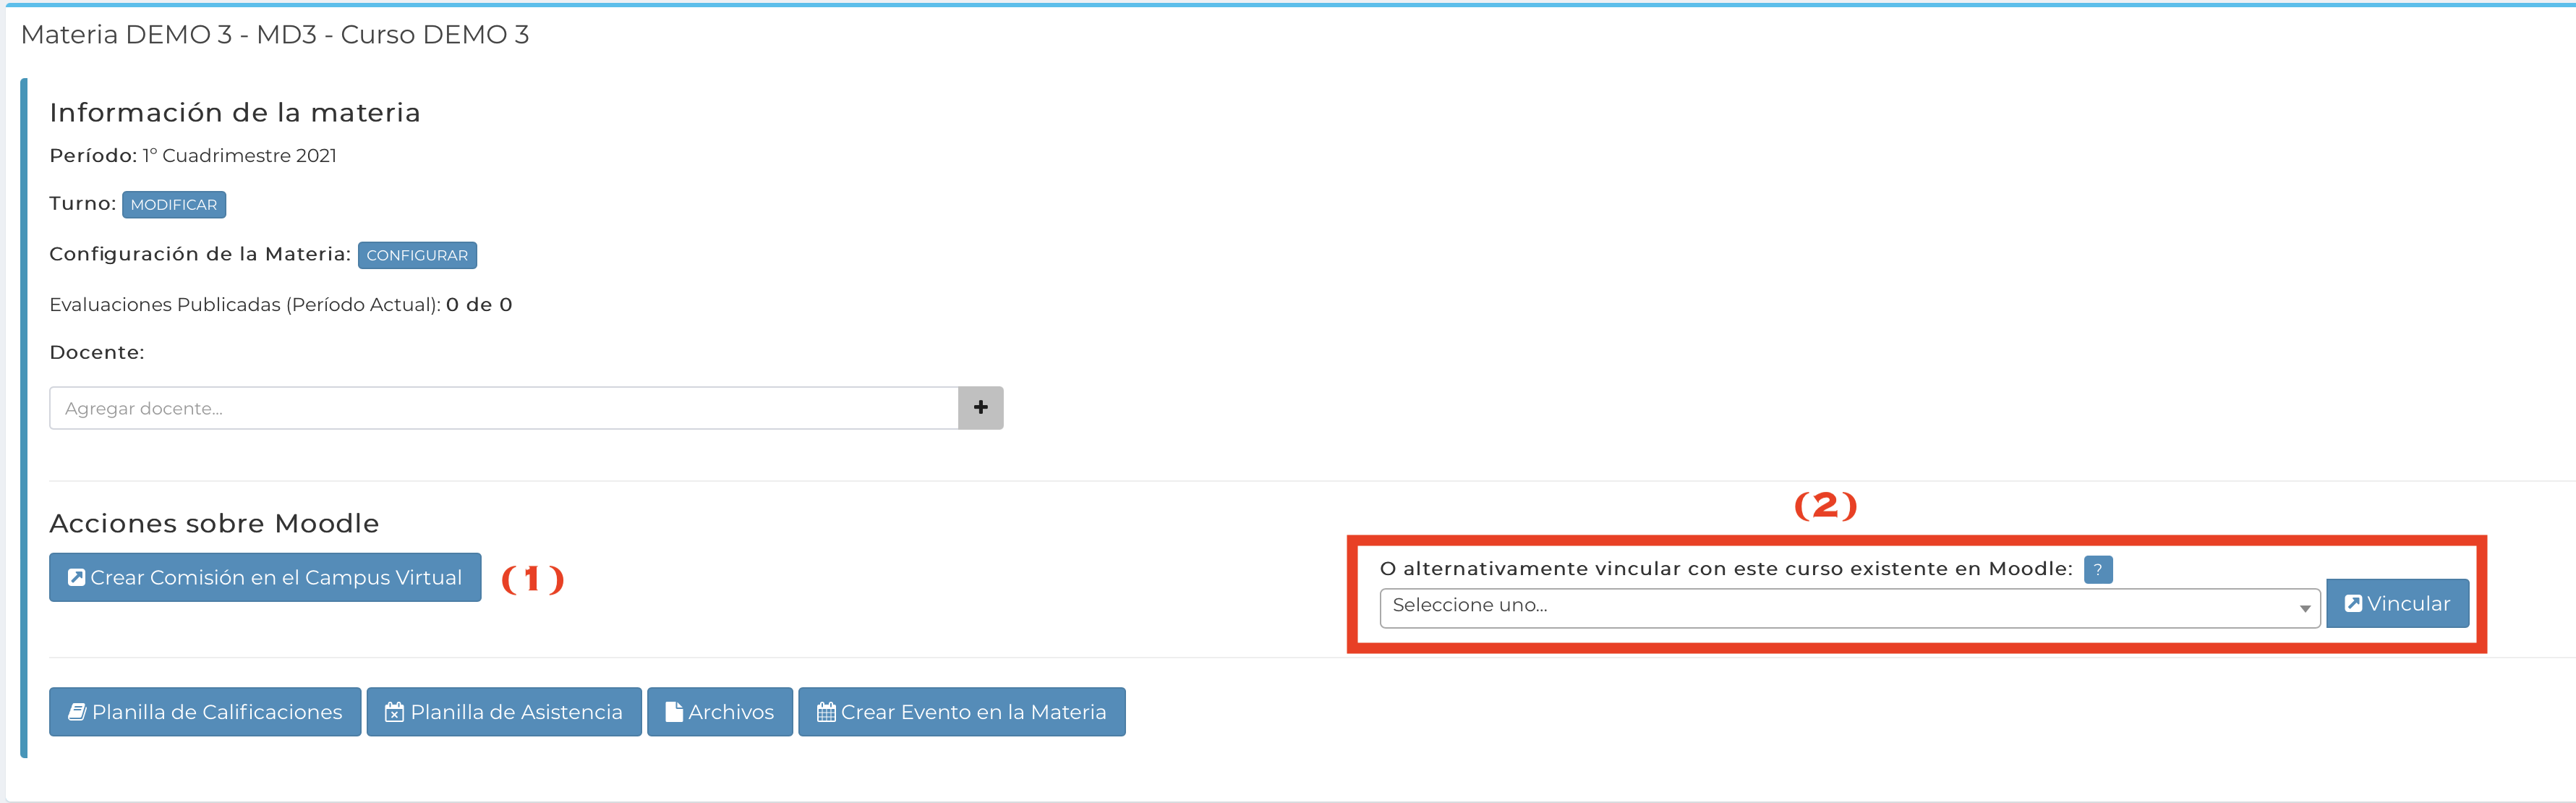
Task: Click external-link icon on Crear Comisión button
Action: pyautogui.click(x=76, y=577)
